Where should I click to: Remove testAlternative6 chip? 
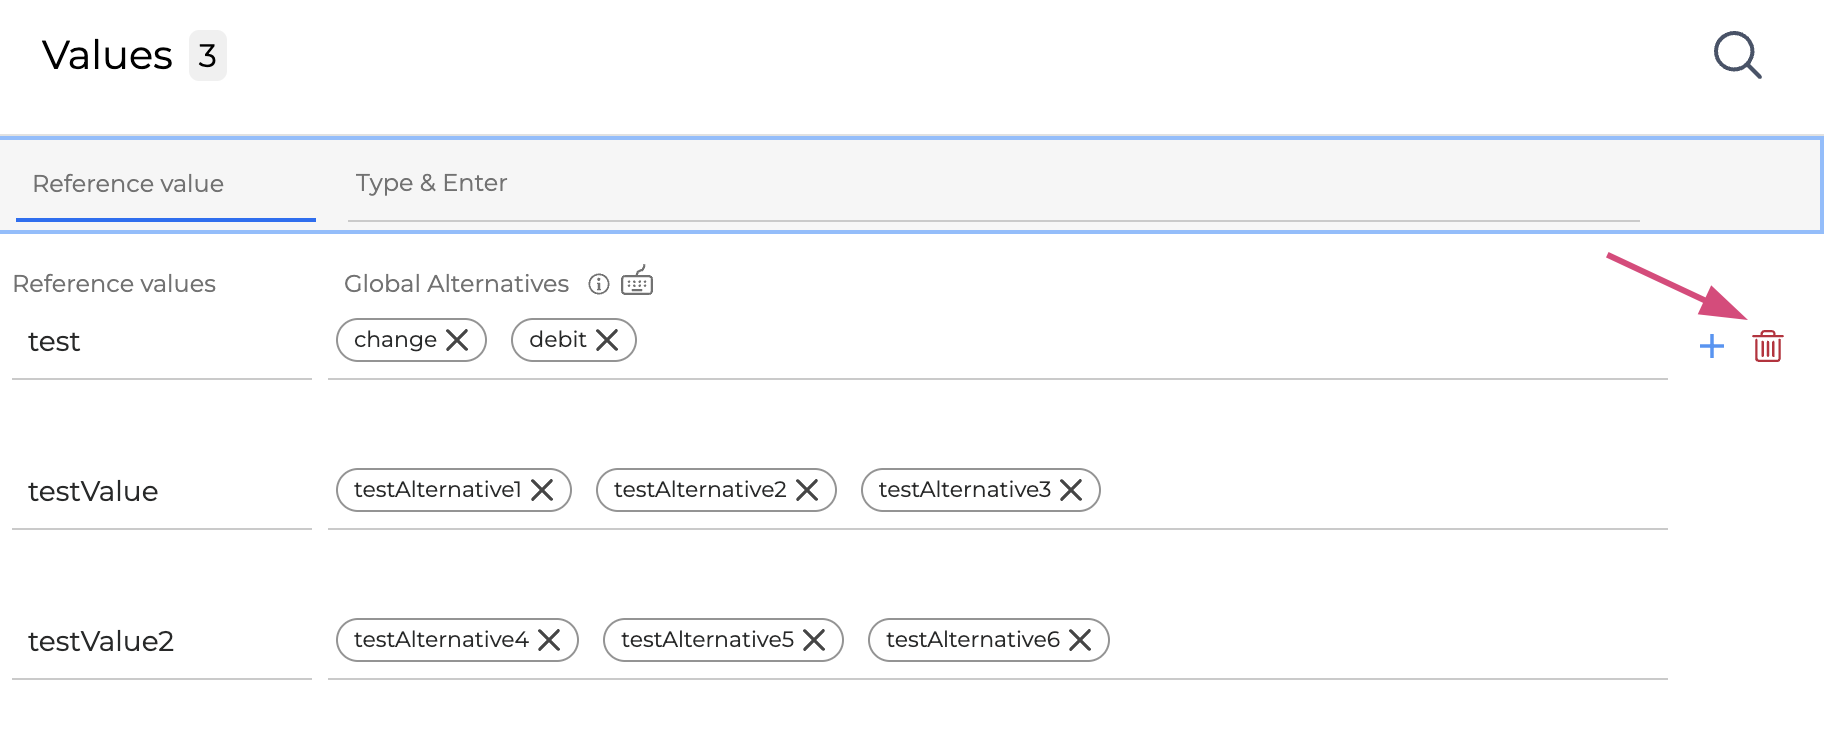(1080, 640)
